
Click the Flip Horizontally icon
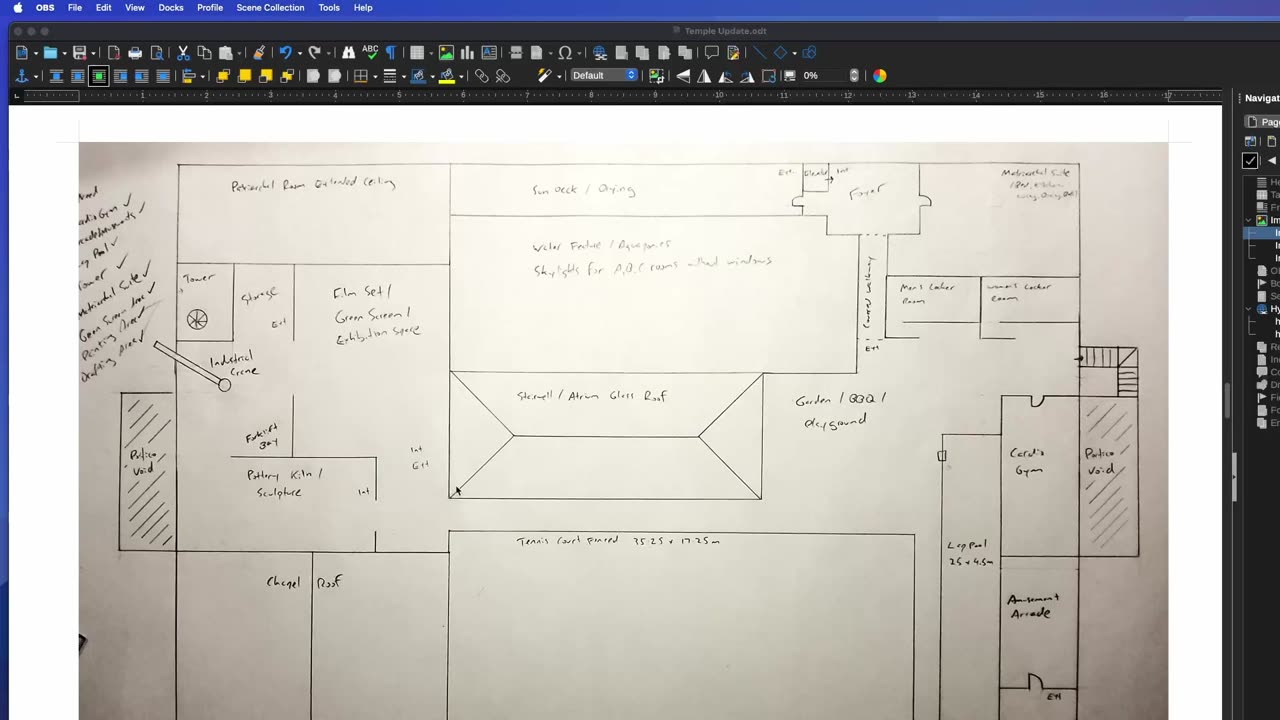tap(704, 75)
